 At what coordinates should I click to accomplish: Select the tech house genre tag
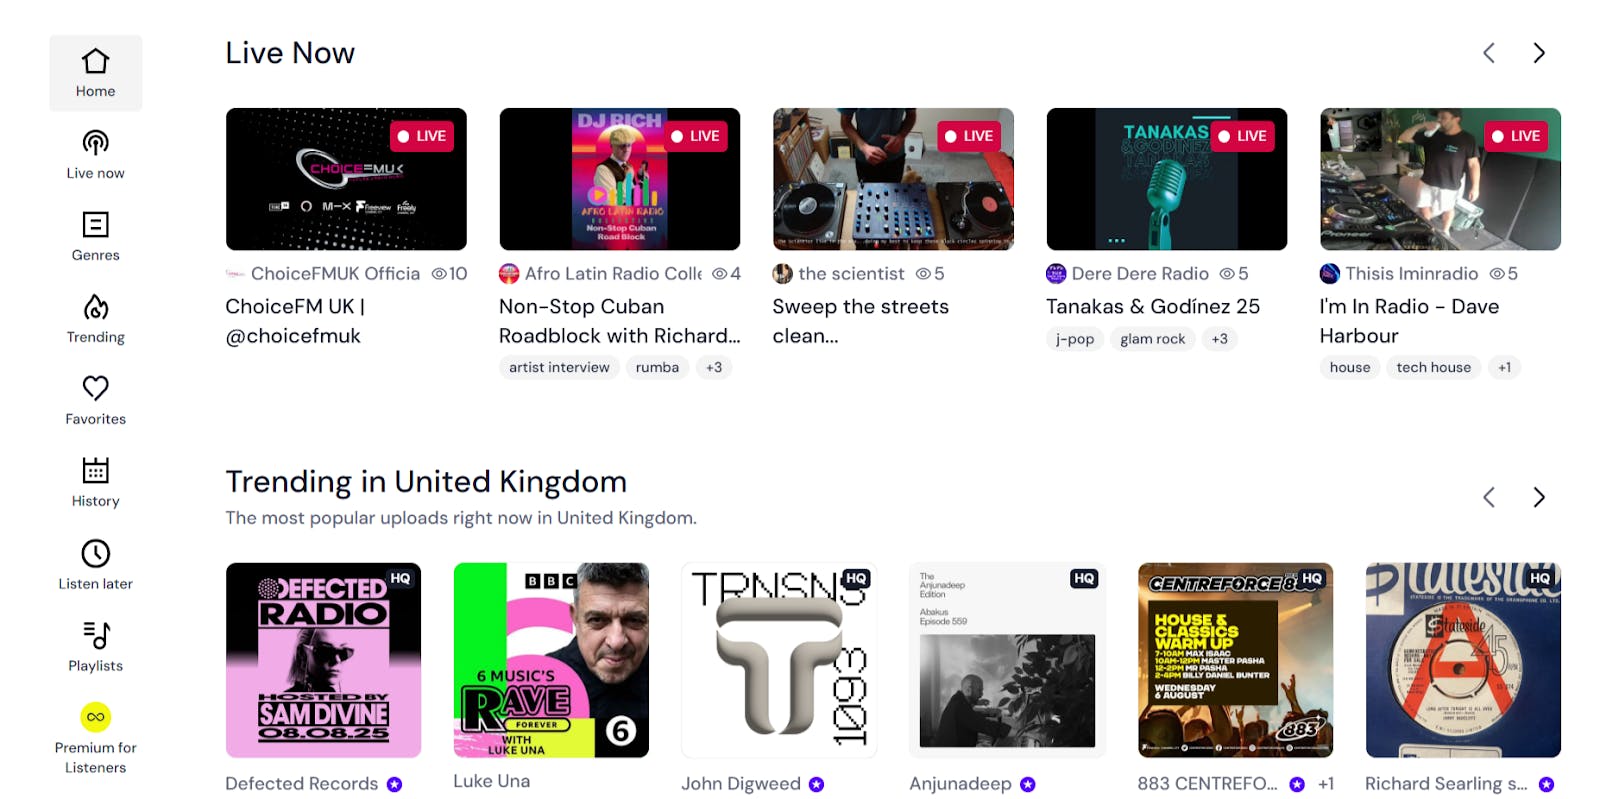pyautogui.click(x=1433, y=367)
